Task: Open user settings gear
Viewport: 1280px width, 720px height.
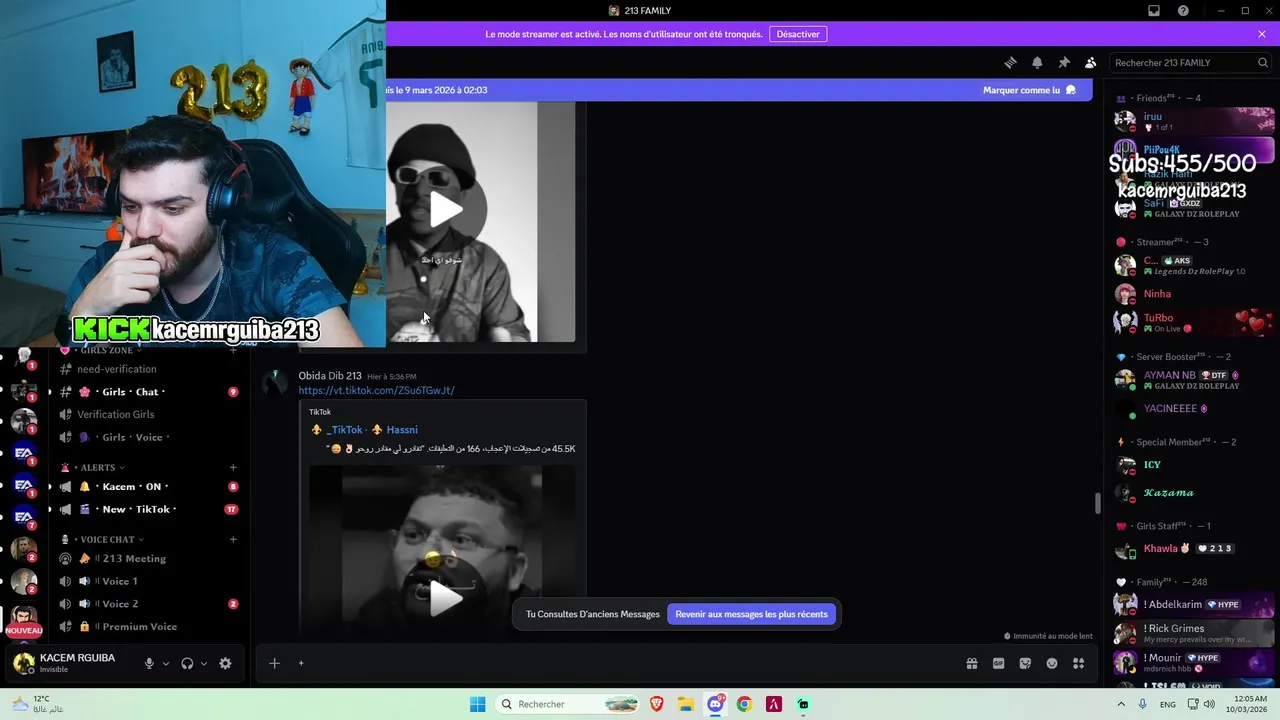Action: pyautogui.click(x=225, y=663)
